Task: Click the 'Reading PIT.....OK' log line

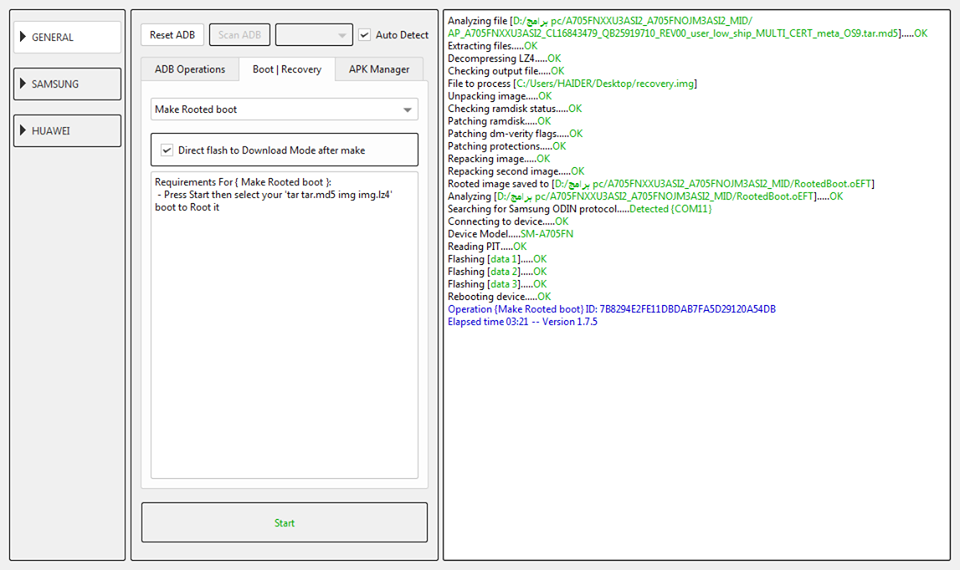Action: tap(487, 247)
